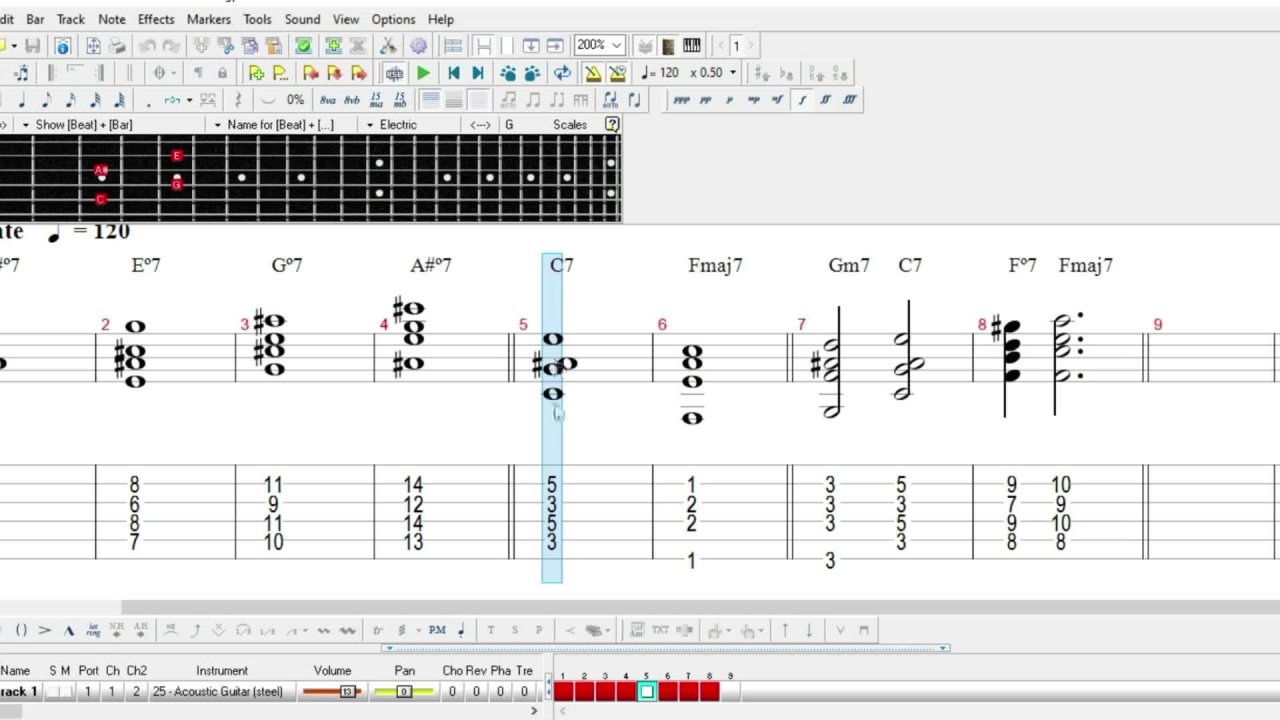Select the forte dynamic icon

[802, 100]
